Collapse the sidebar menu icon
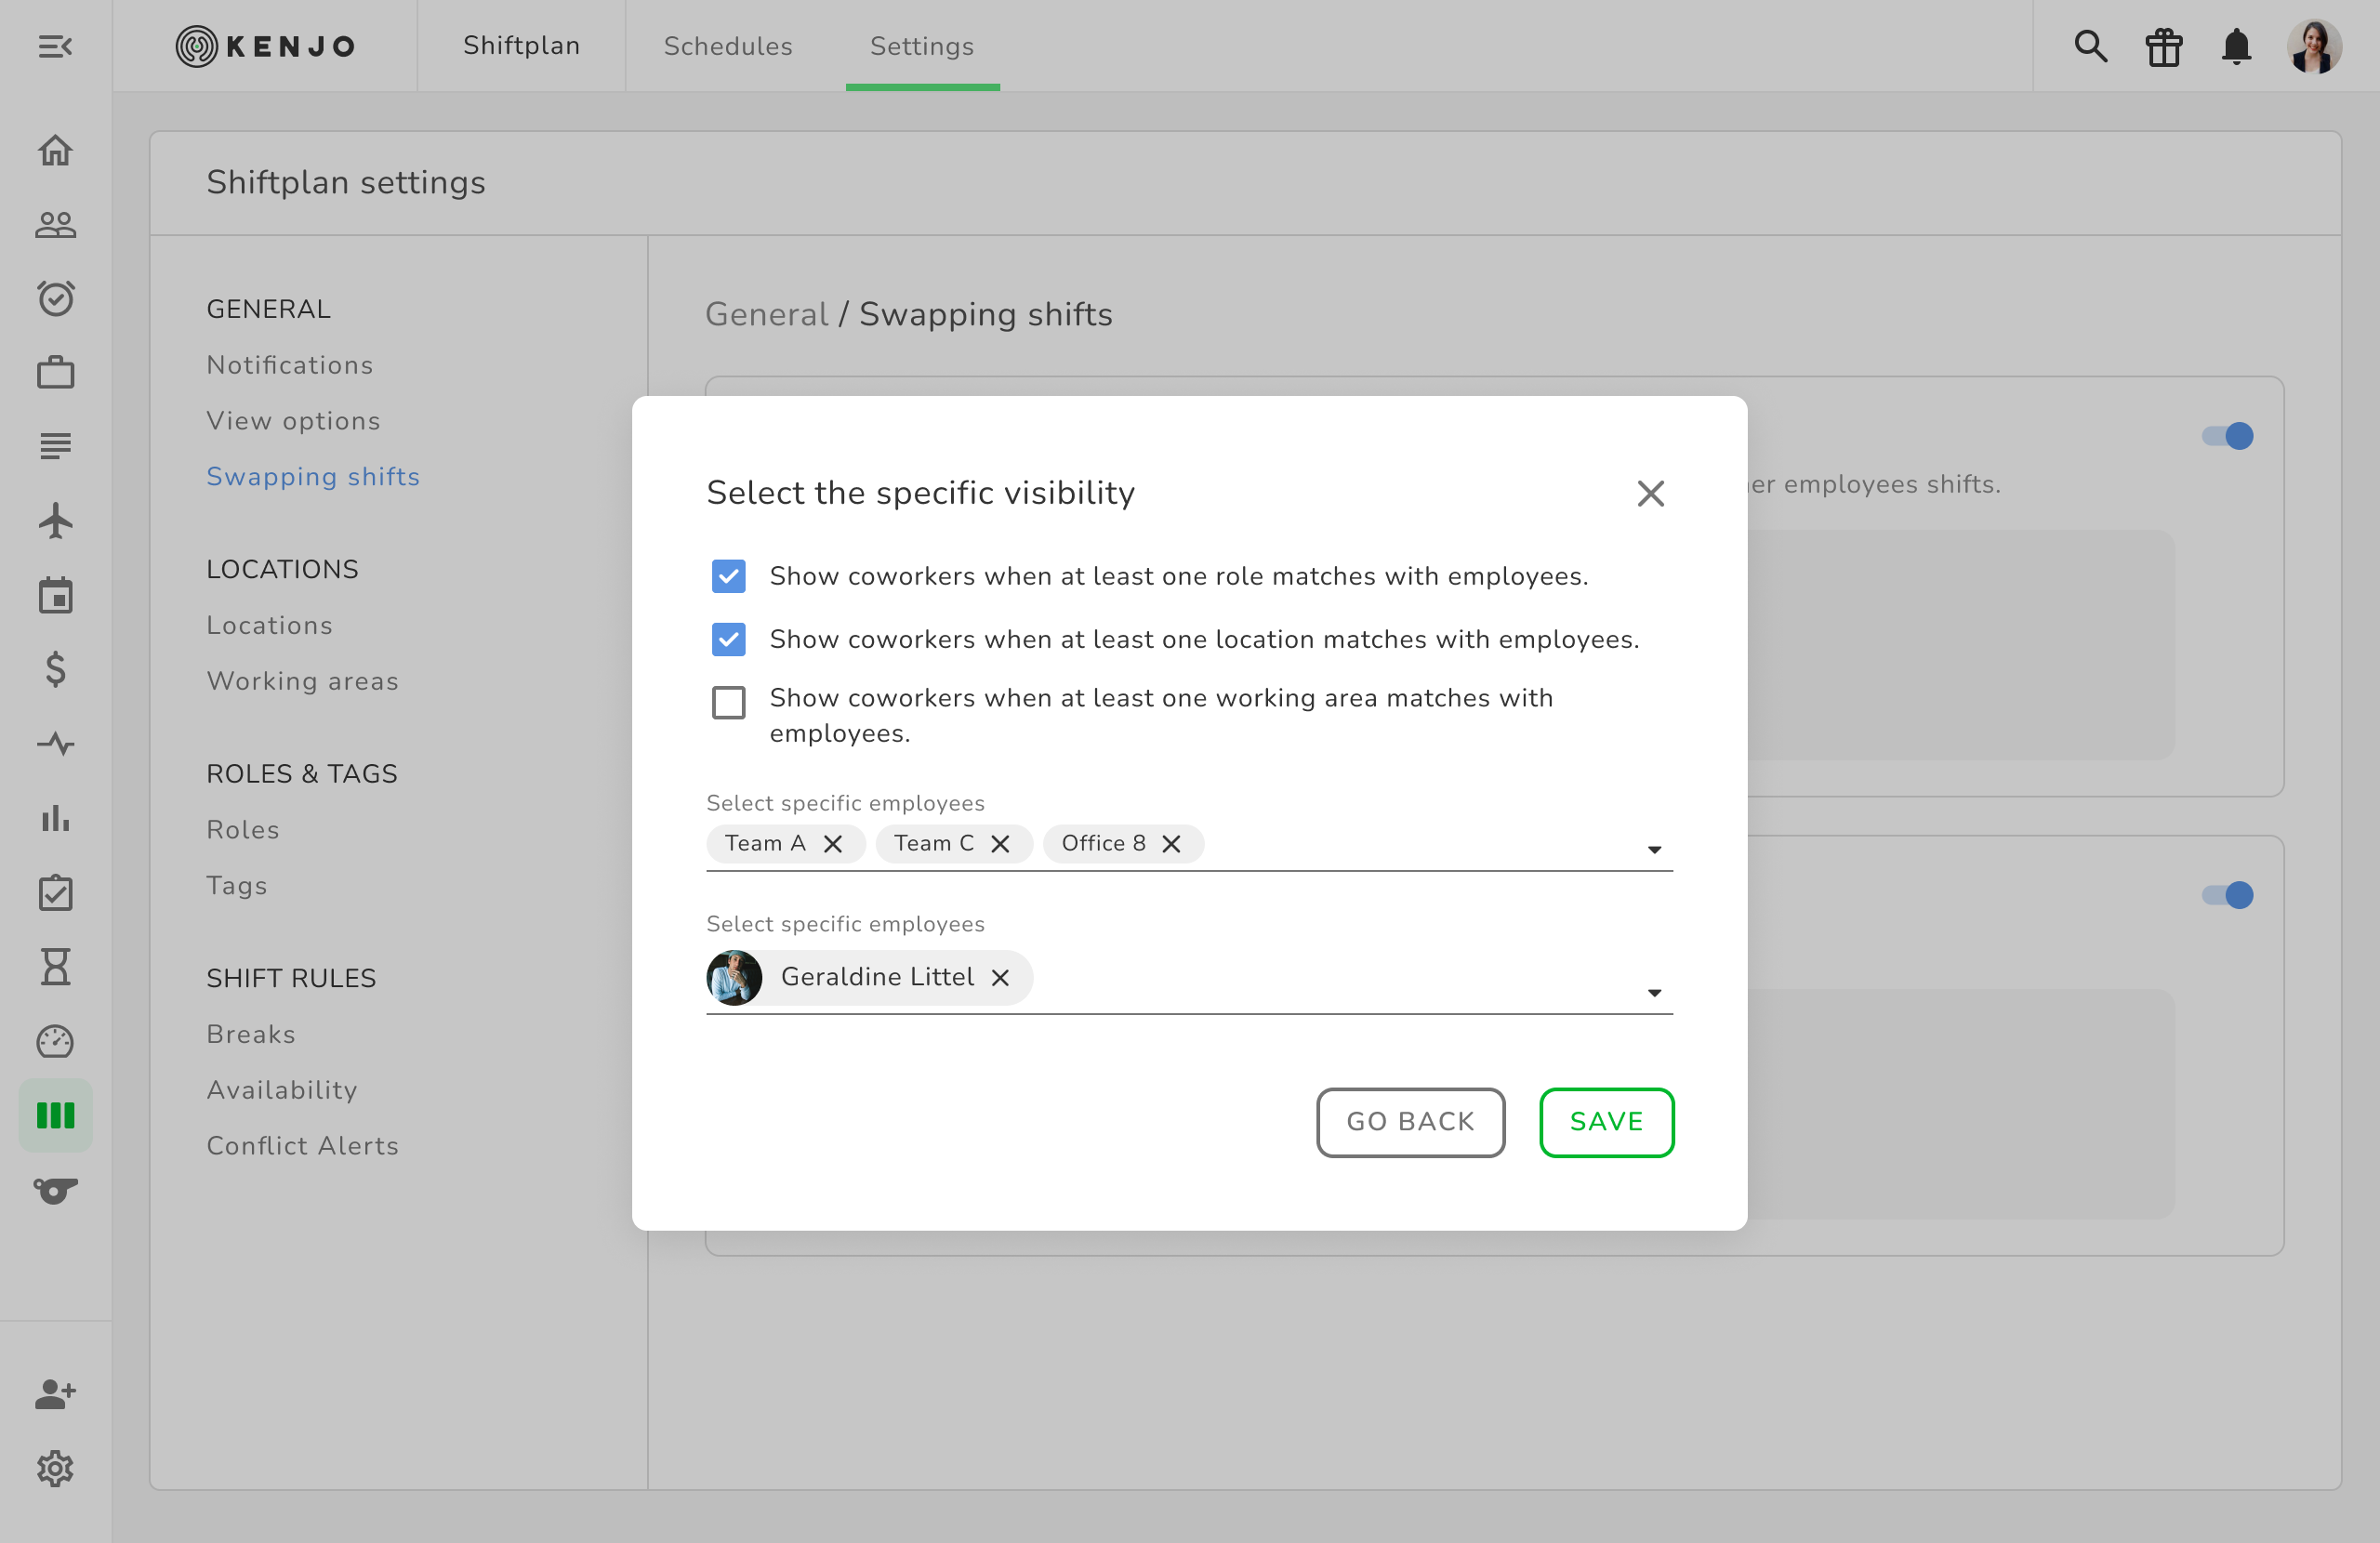Image resolution: width=2380 pixels, height=1543 pixels. coord(55,46)
